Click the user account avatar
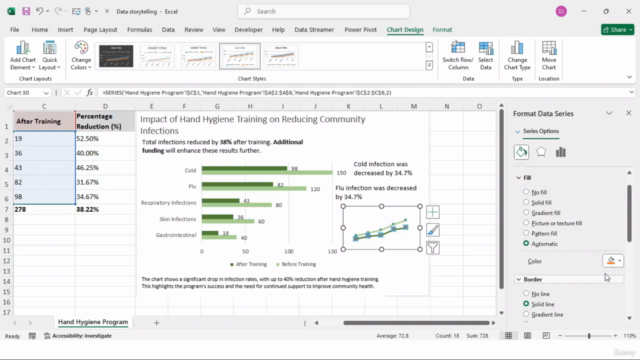 pos(561,11)
